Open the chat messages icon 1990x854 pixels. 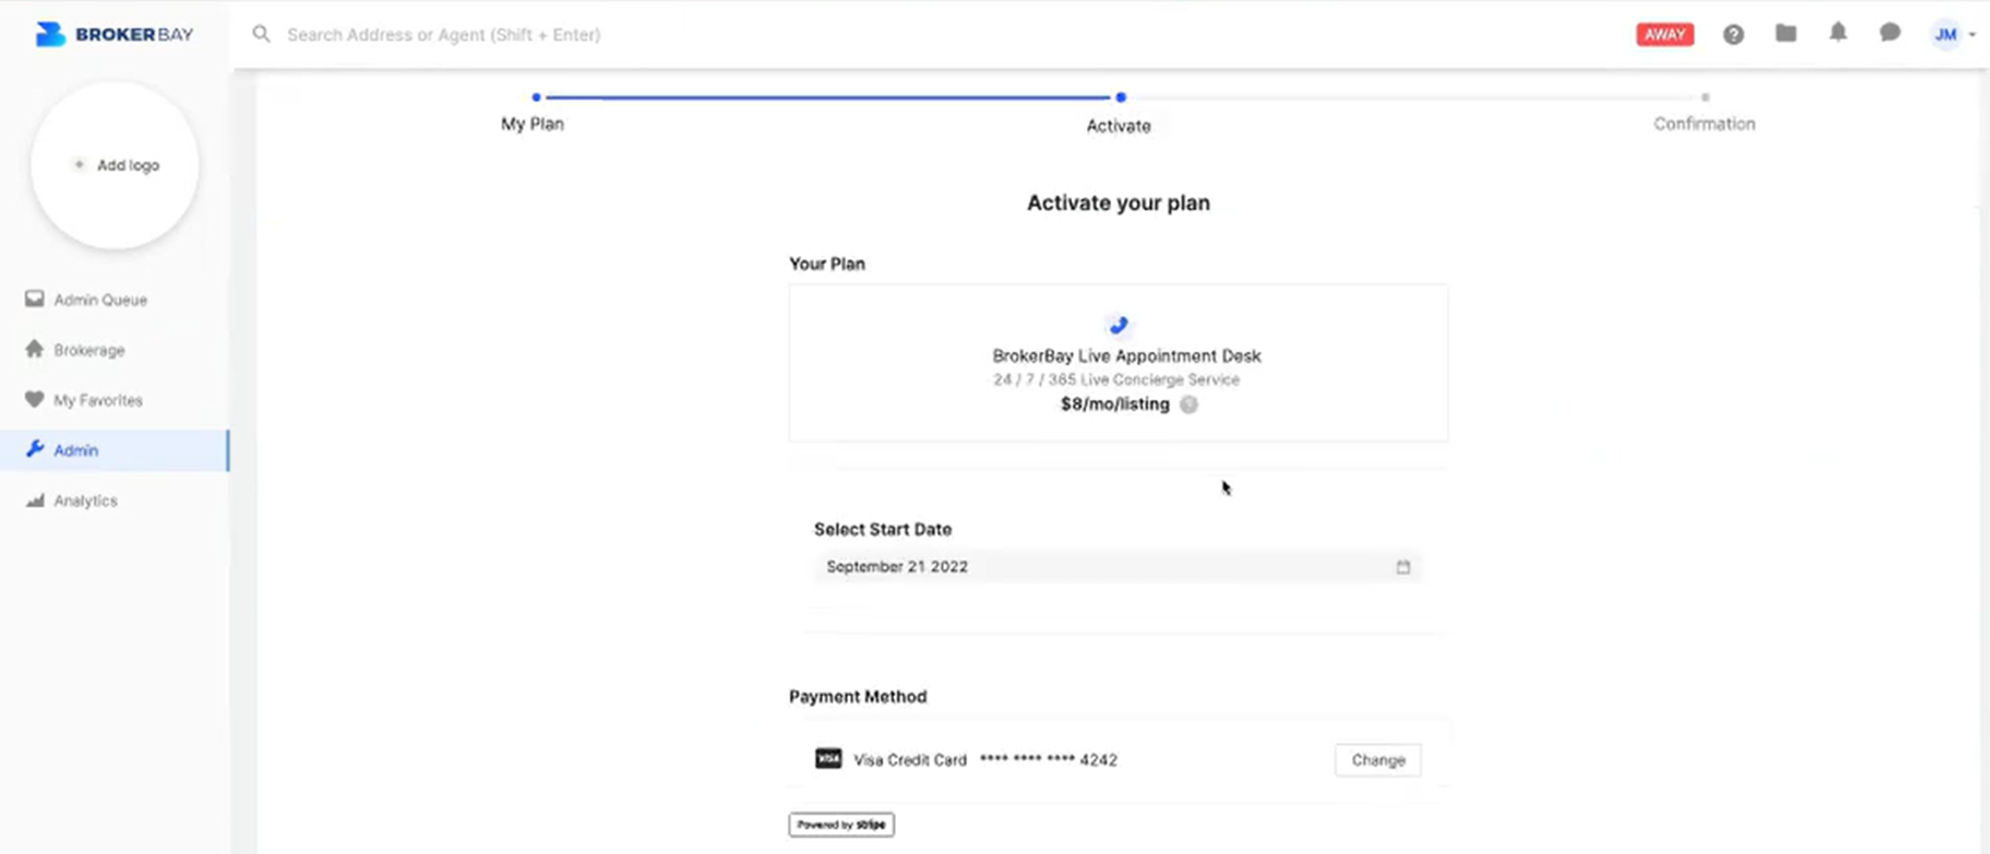[x=1889, y=34]
